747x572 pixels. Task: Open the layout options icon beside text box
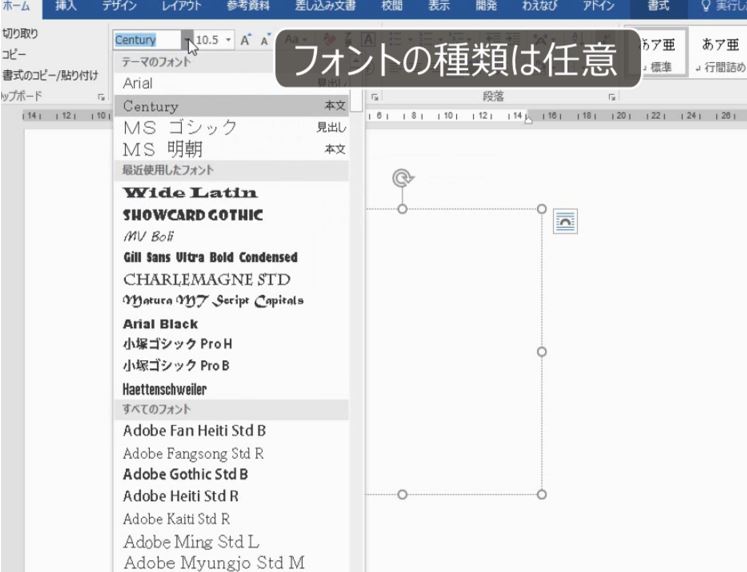pos(565,221)
